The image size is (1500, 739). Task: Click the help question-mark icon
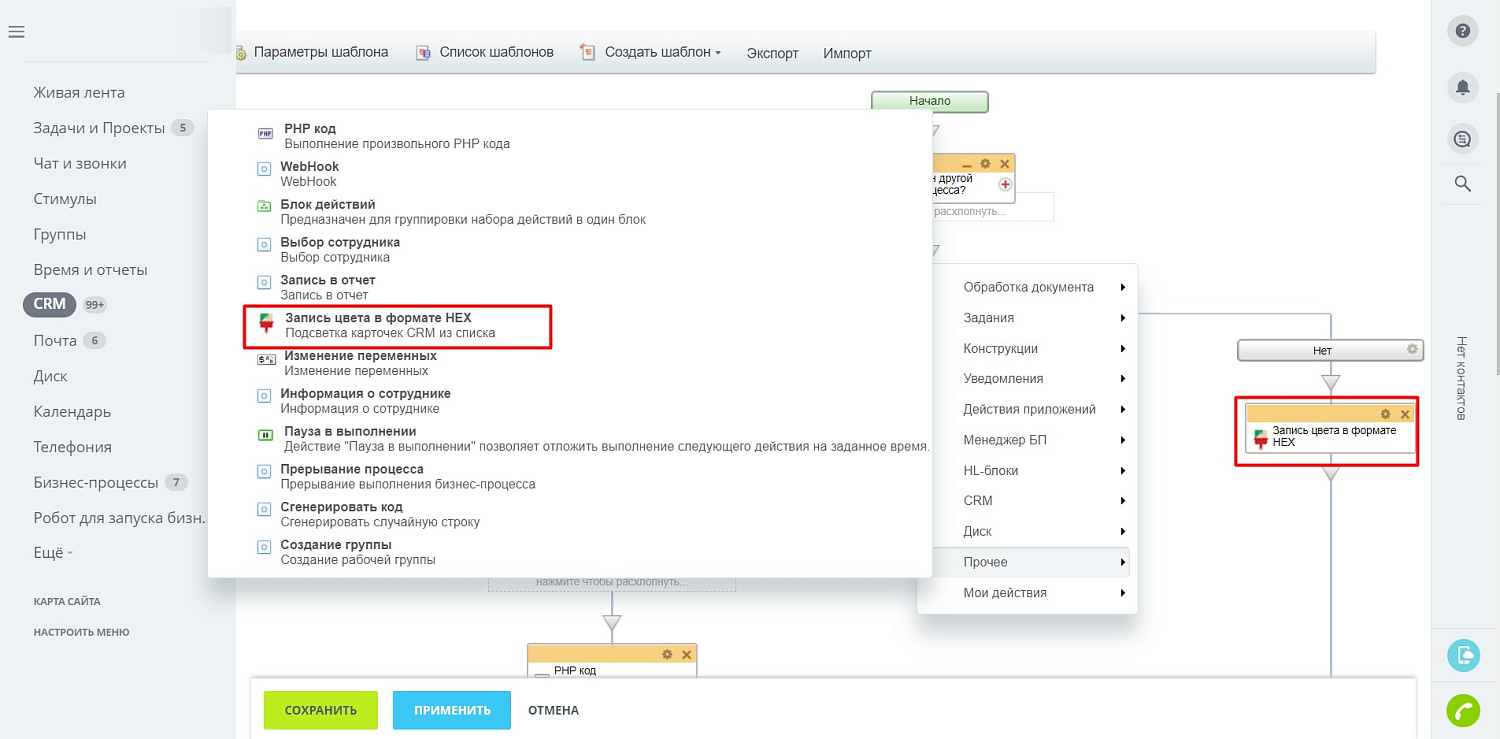tap(1462, 30)
